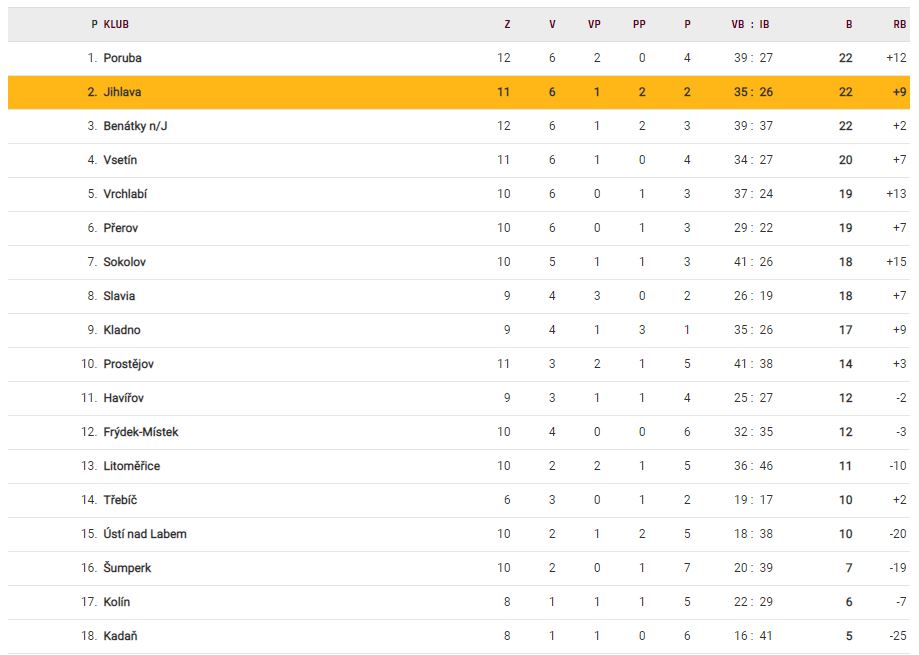
Task: Click the VP column header
Action: click(x=594, y=24)
